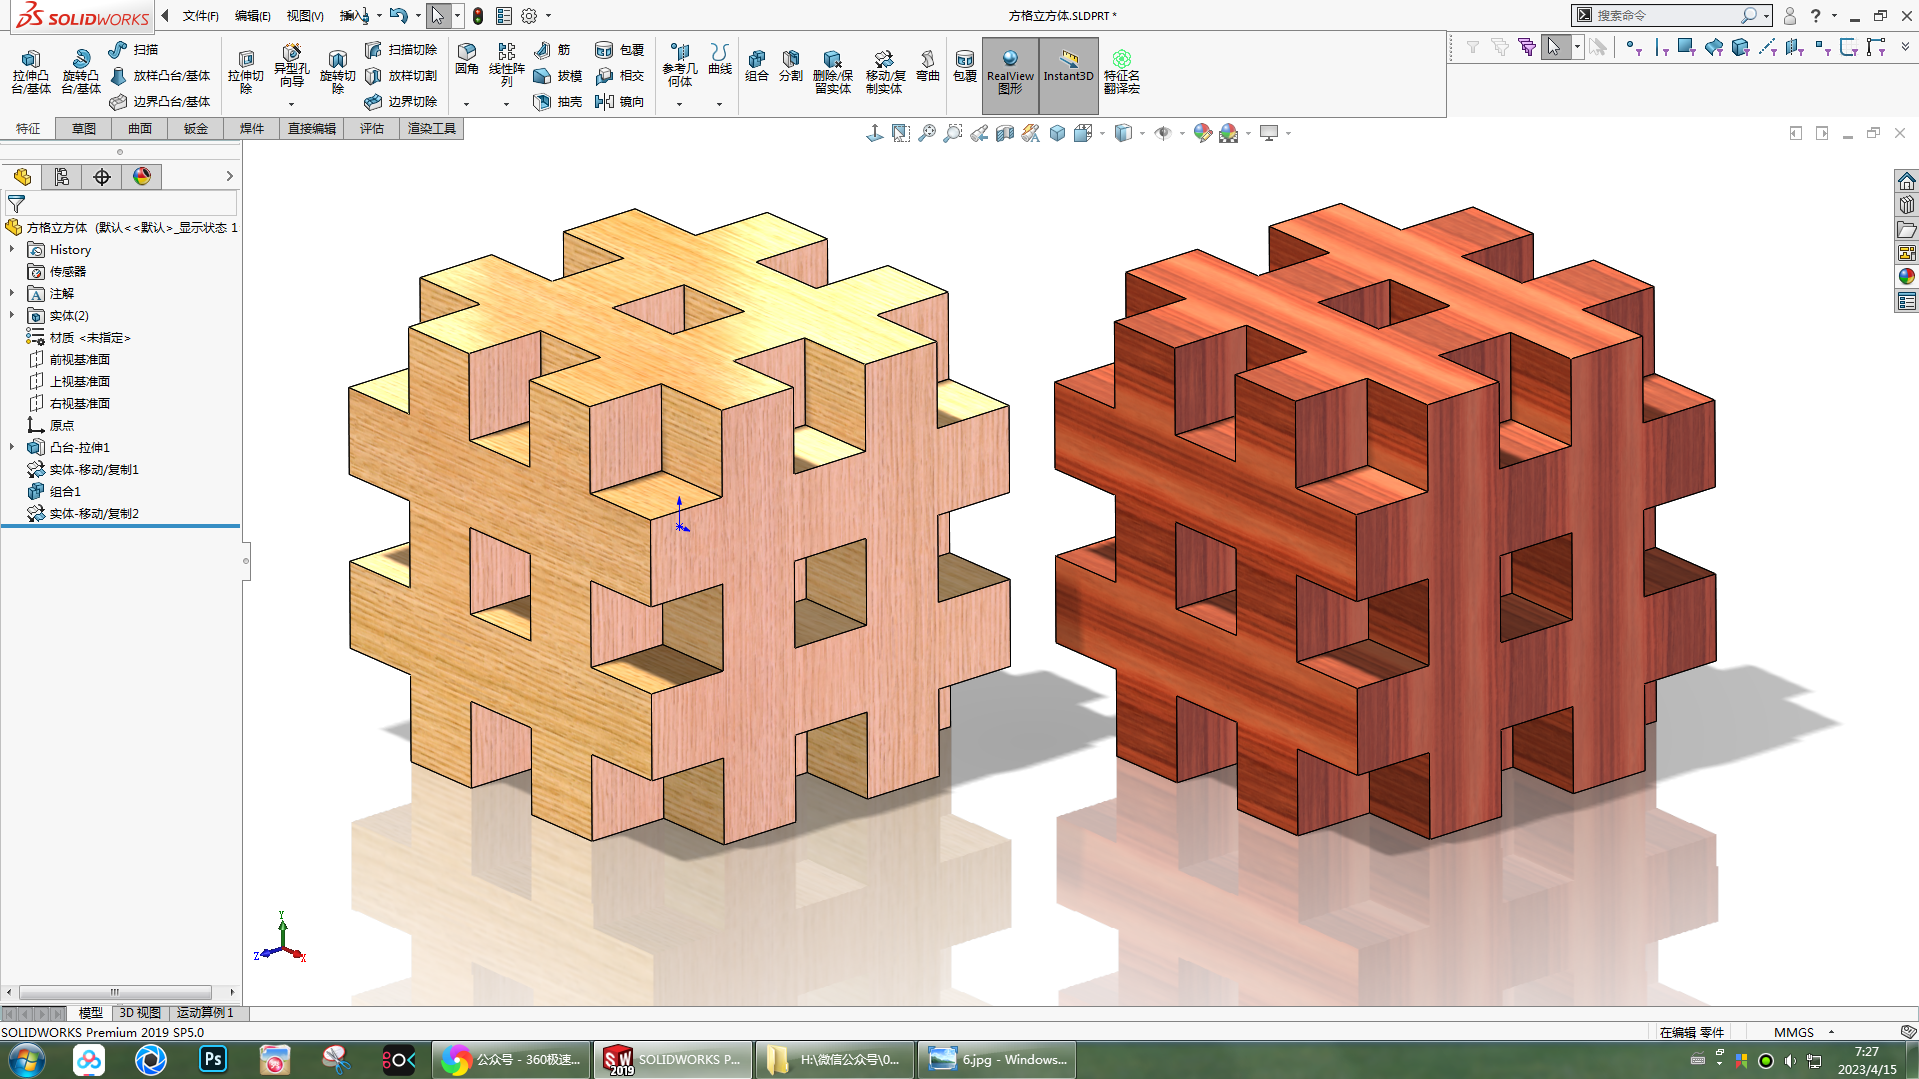Switch to the 草图 sketch tab
Viewport: 1919px width, 1079px height.
tap(84, 128)
